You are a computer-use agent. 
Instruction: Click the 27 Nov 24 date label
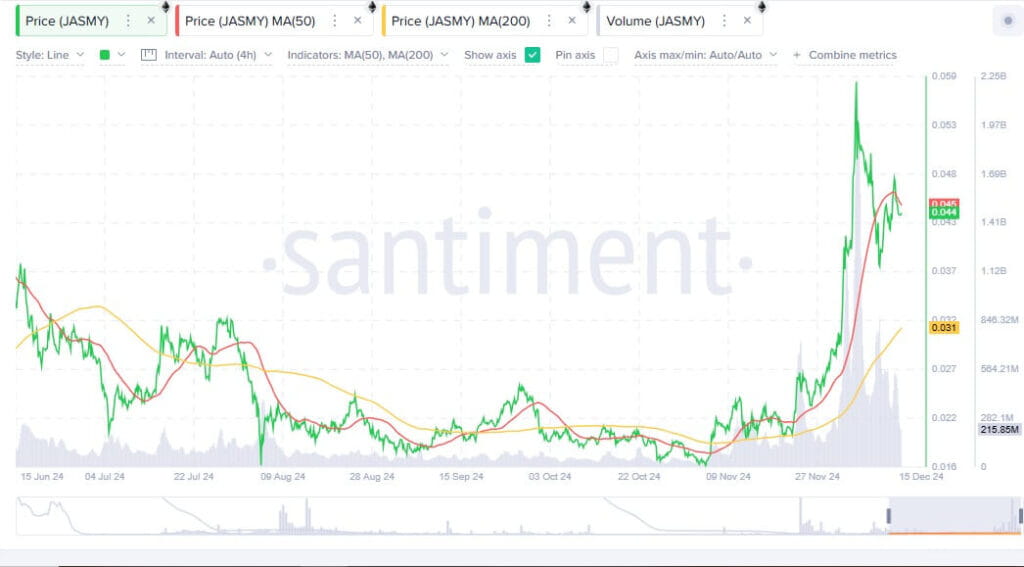pos(817,477)
